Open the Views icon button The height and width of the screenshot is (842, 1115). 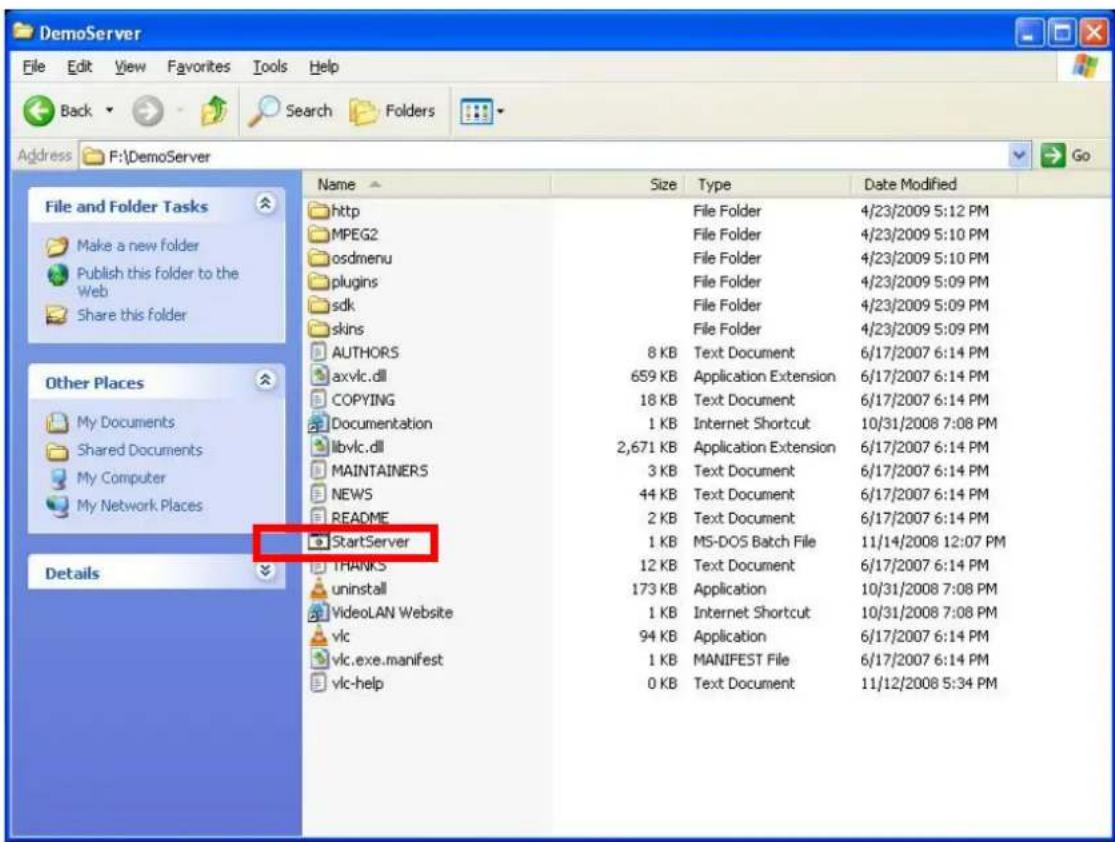point(476,111)
